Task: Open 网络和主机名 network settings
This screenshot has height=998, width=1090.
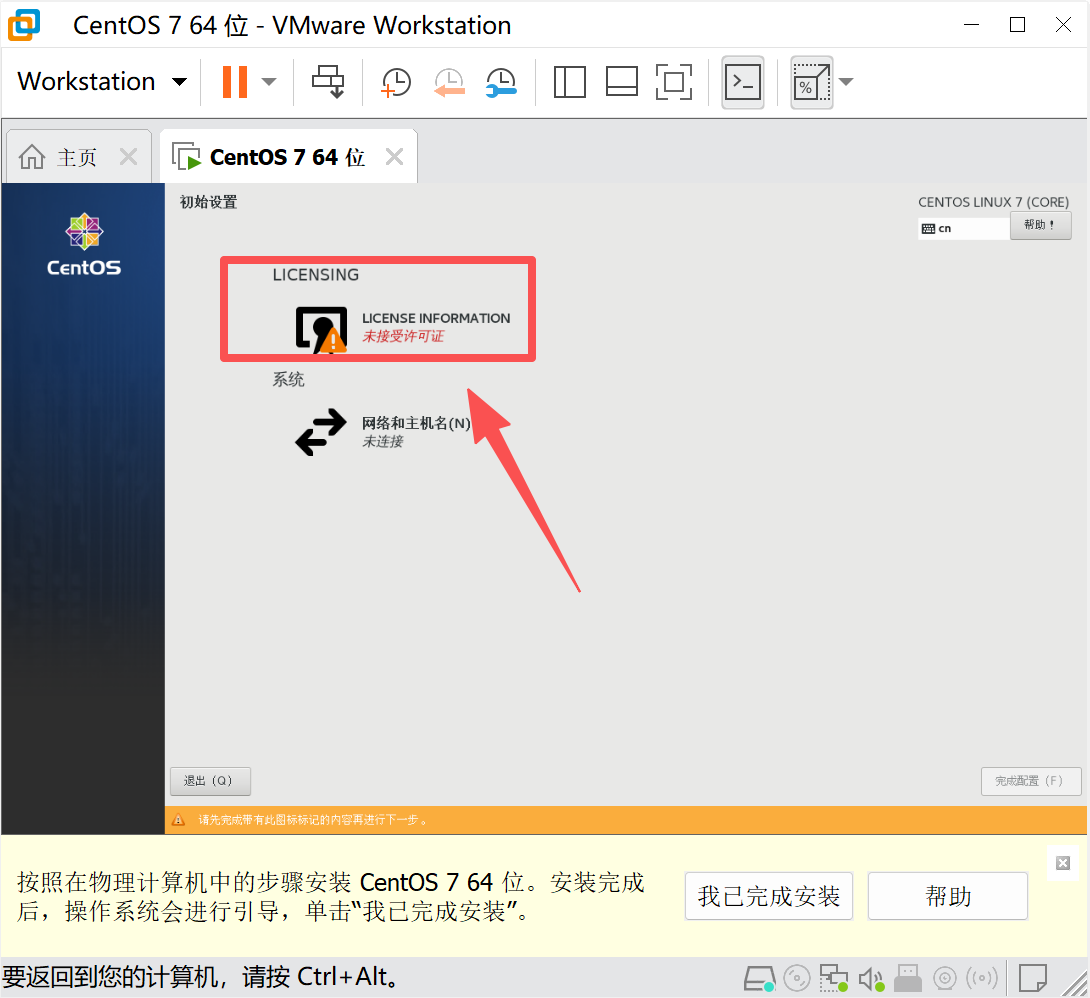Action: pyautogui.click(x=383, y=432)
